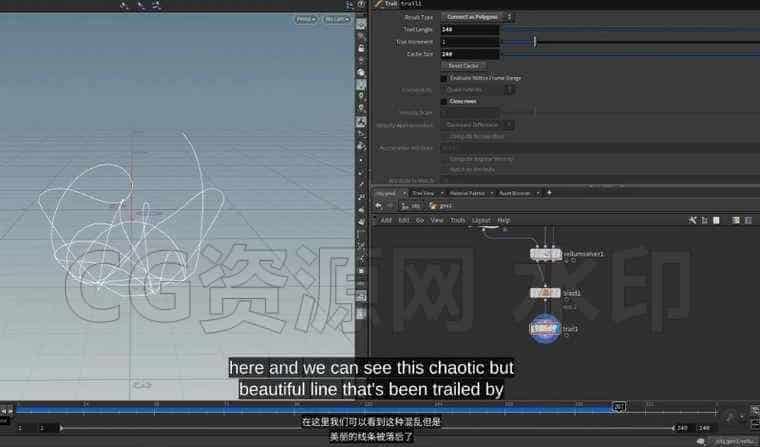Screen dimensions: 760x447
Task: Add a new pane tab with plus
Action: (x=549, y=192)
